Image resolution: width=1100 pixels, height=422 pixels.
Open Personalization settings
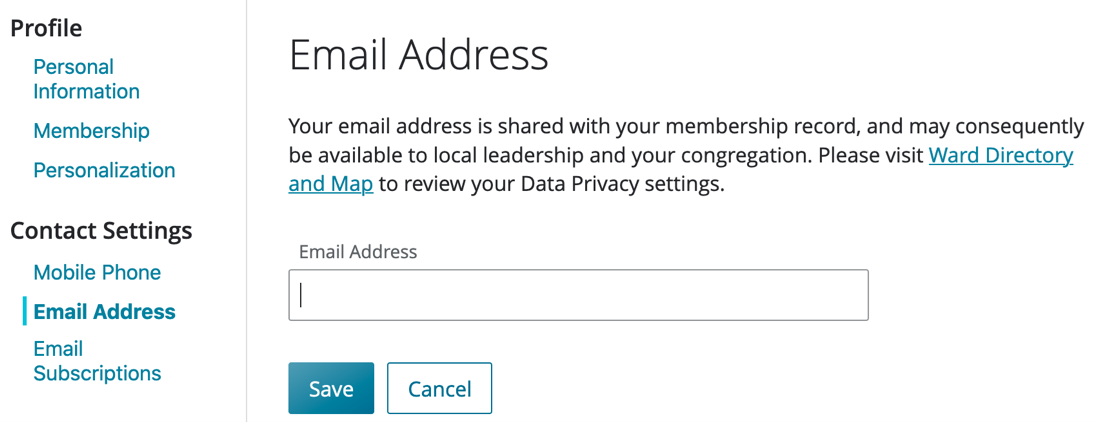point(104,170)
